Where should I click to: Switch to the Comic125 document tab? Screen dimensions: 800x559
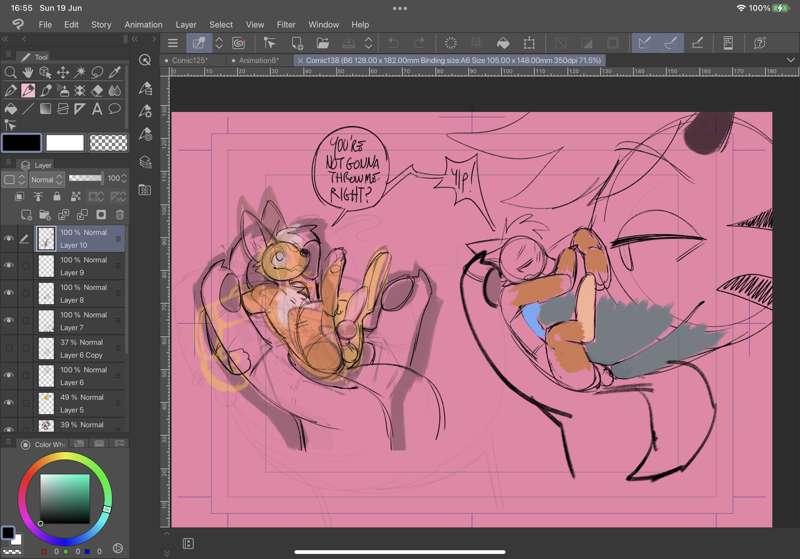(189, 60)
